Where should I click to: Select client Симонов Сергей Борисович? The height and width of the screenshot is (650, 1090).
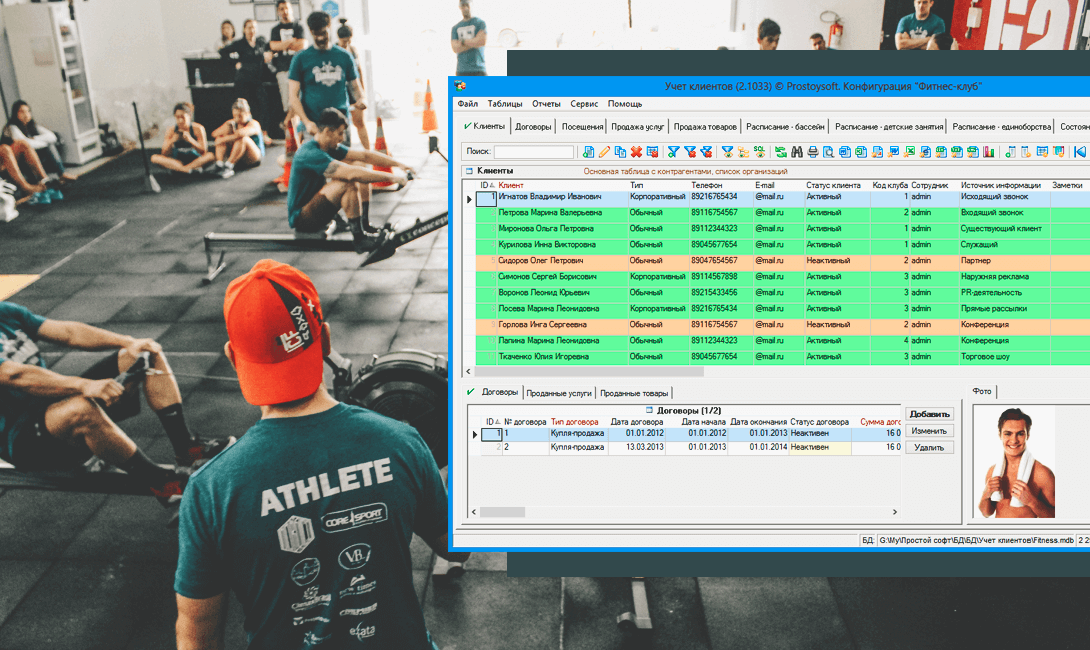pyautogui.click(x=547, y=277)
